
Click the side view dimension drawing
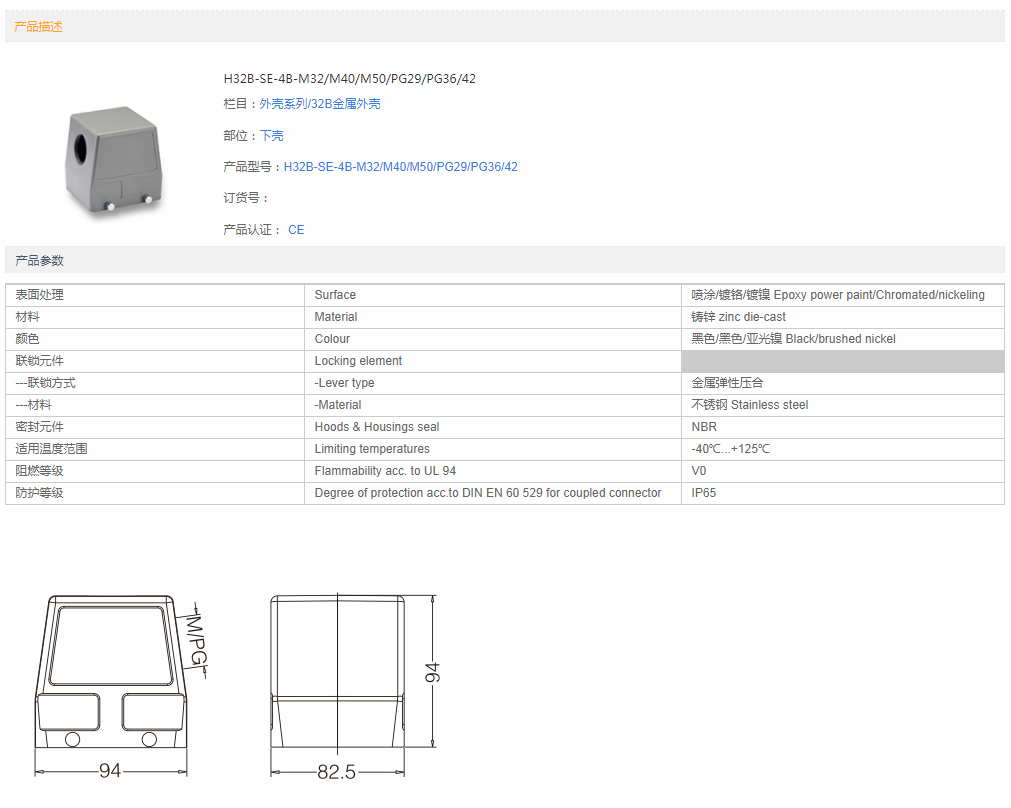338,675
